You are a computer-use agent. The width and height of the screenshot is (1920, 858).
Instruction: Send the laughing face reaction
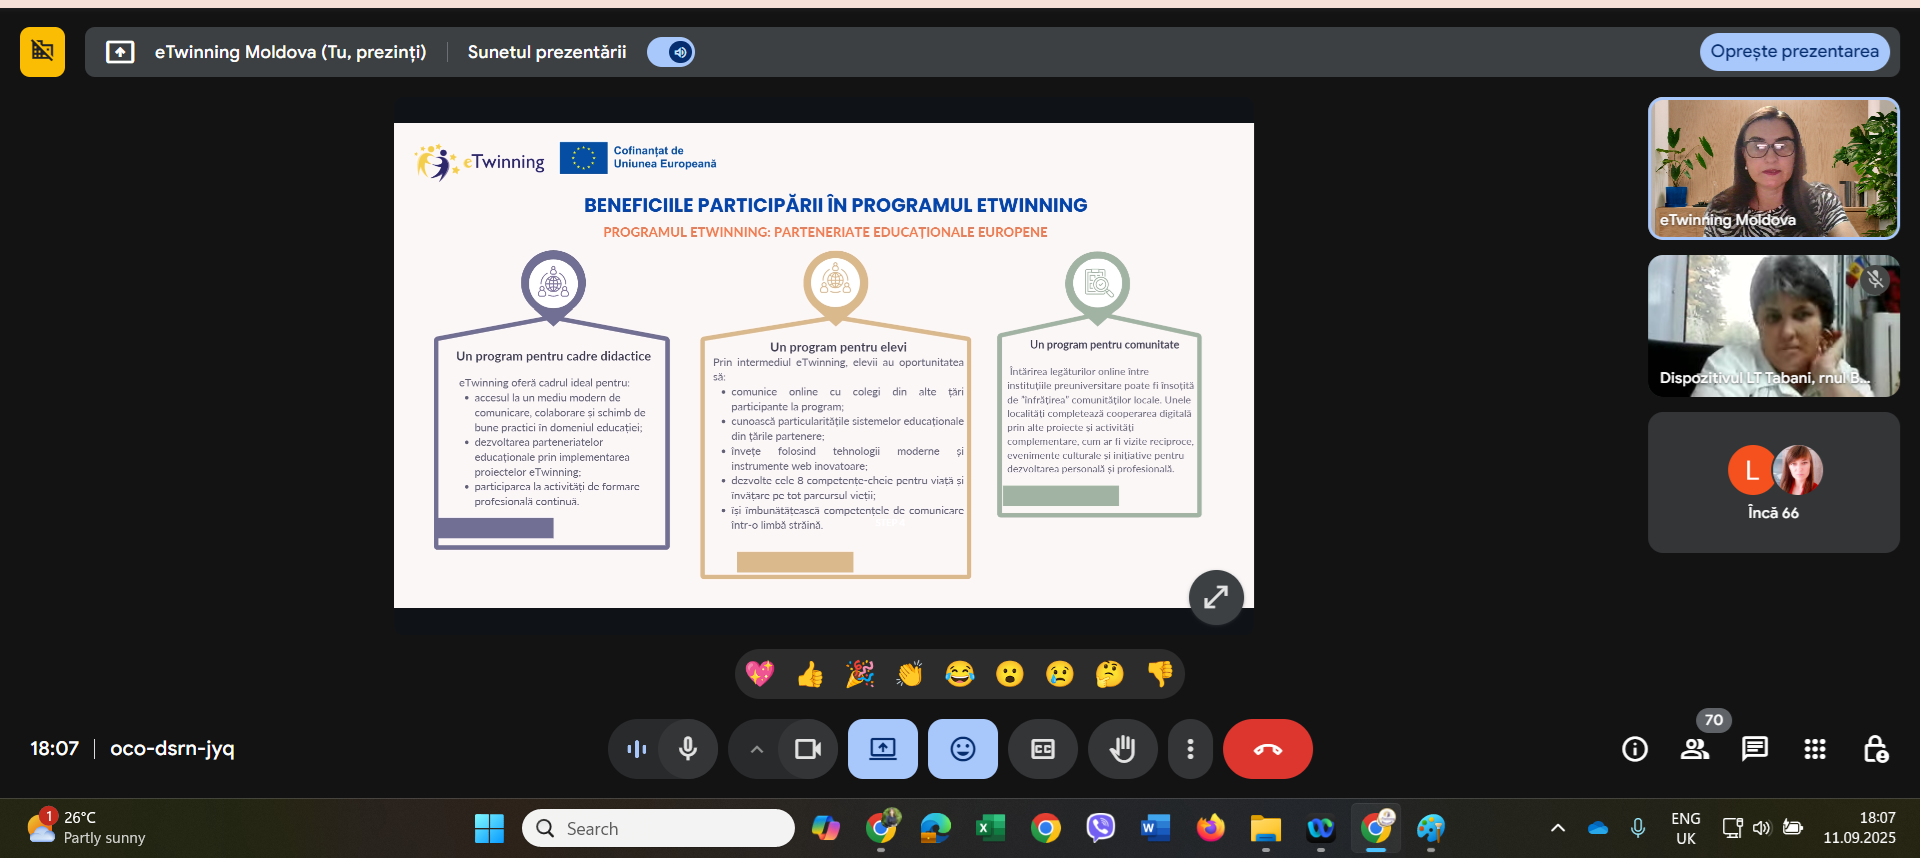tap(960, 674)
